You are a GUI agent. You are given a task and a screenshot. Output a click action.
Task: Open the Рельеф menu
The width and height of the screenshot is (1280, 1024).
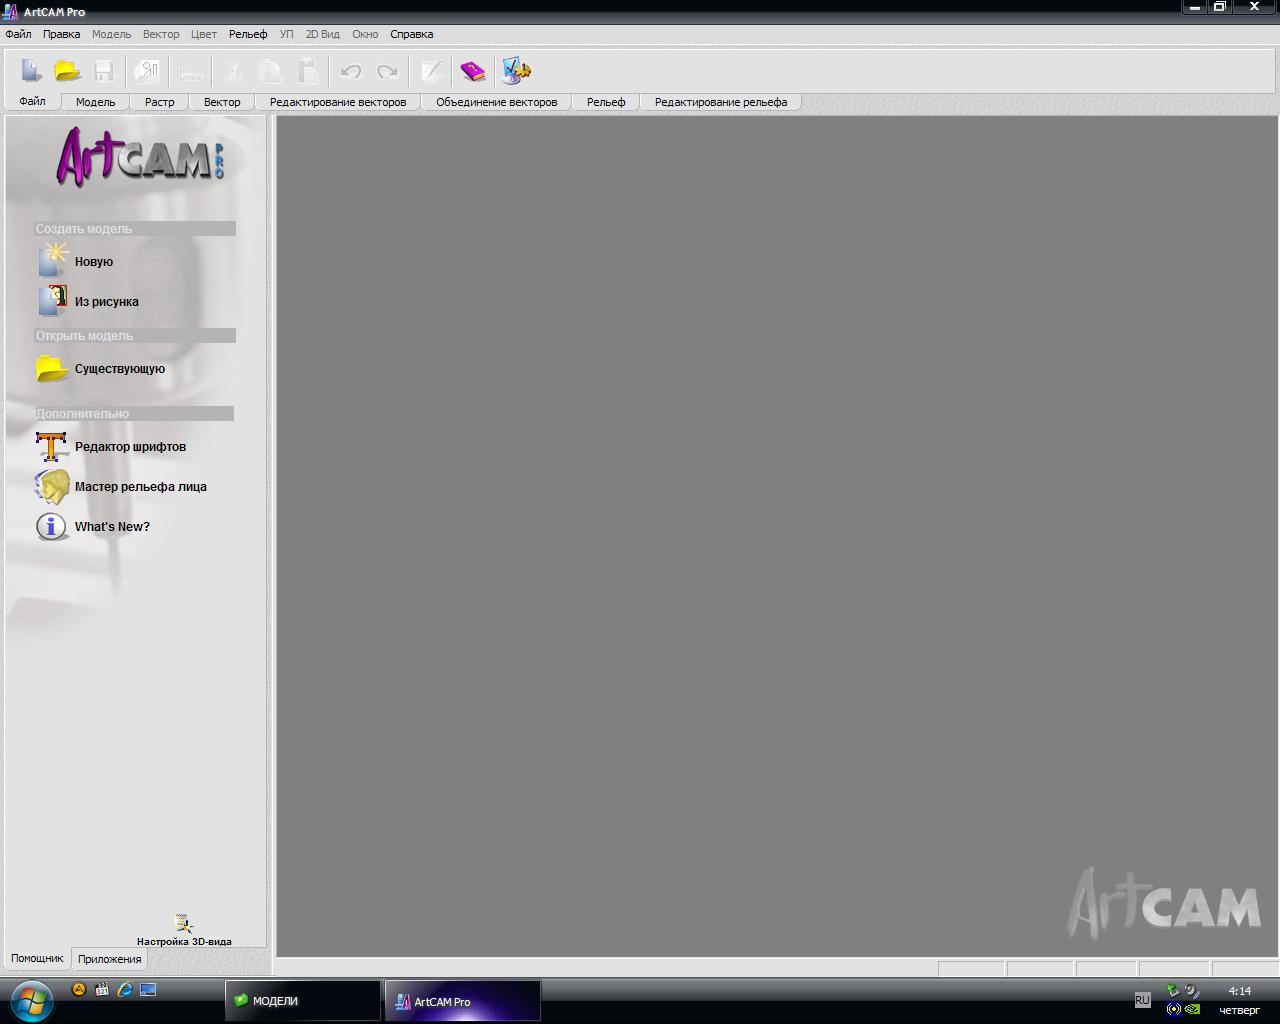coord(248,34)
